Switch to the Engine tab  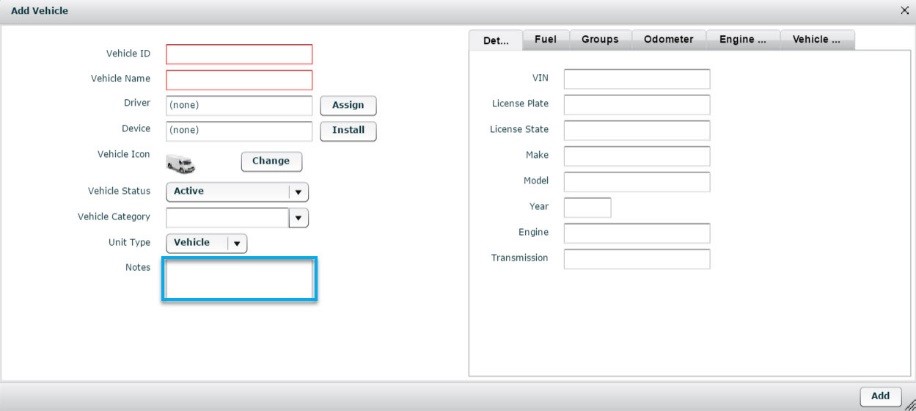[x=742, y=39]
